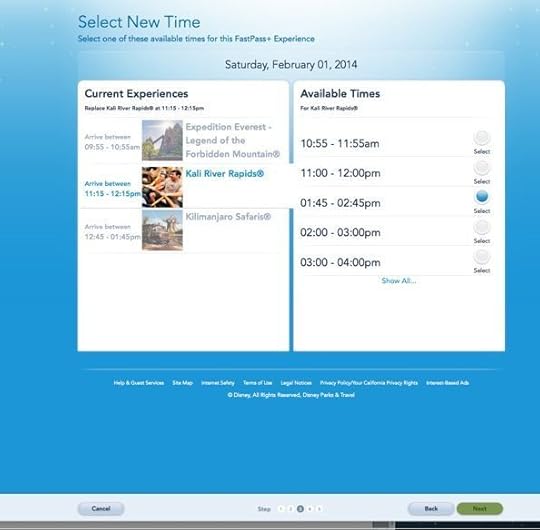This screenshot has width=540, height=530.
Task: Open the Site Map footer link
Action: [183, 383]
